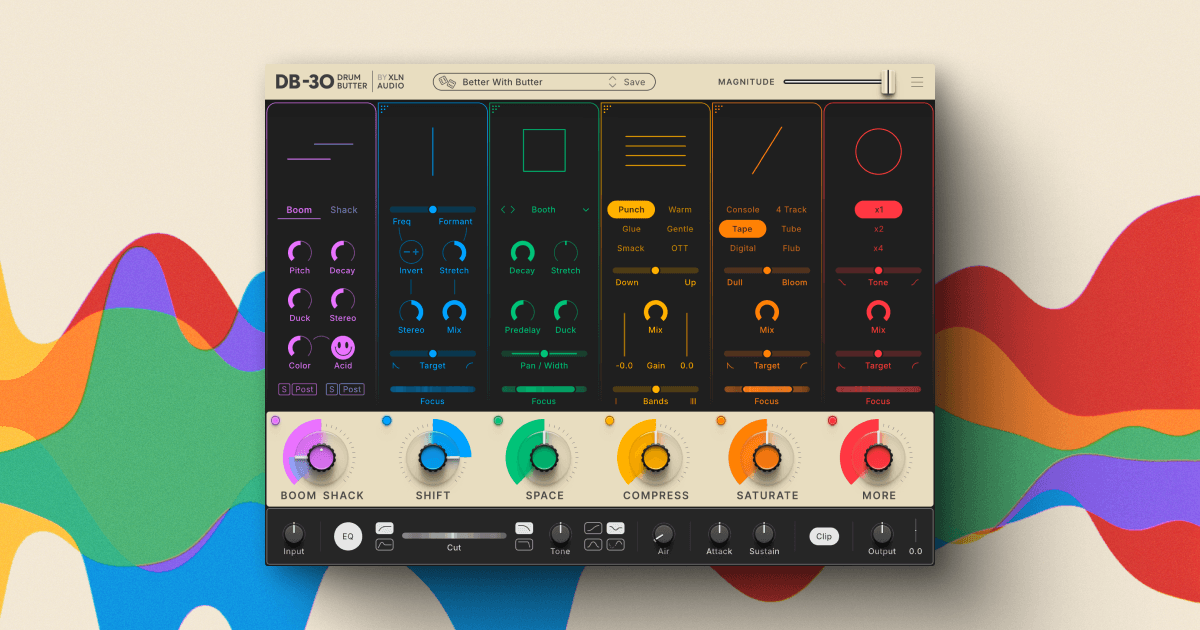Open the Booth space dropdown
The image size is (1200, 630).
click(543, 209)
